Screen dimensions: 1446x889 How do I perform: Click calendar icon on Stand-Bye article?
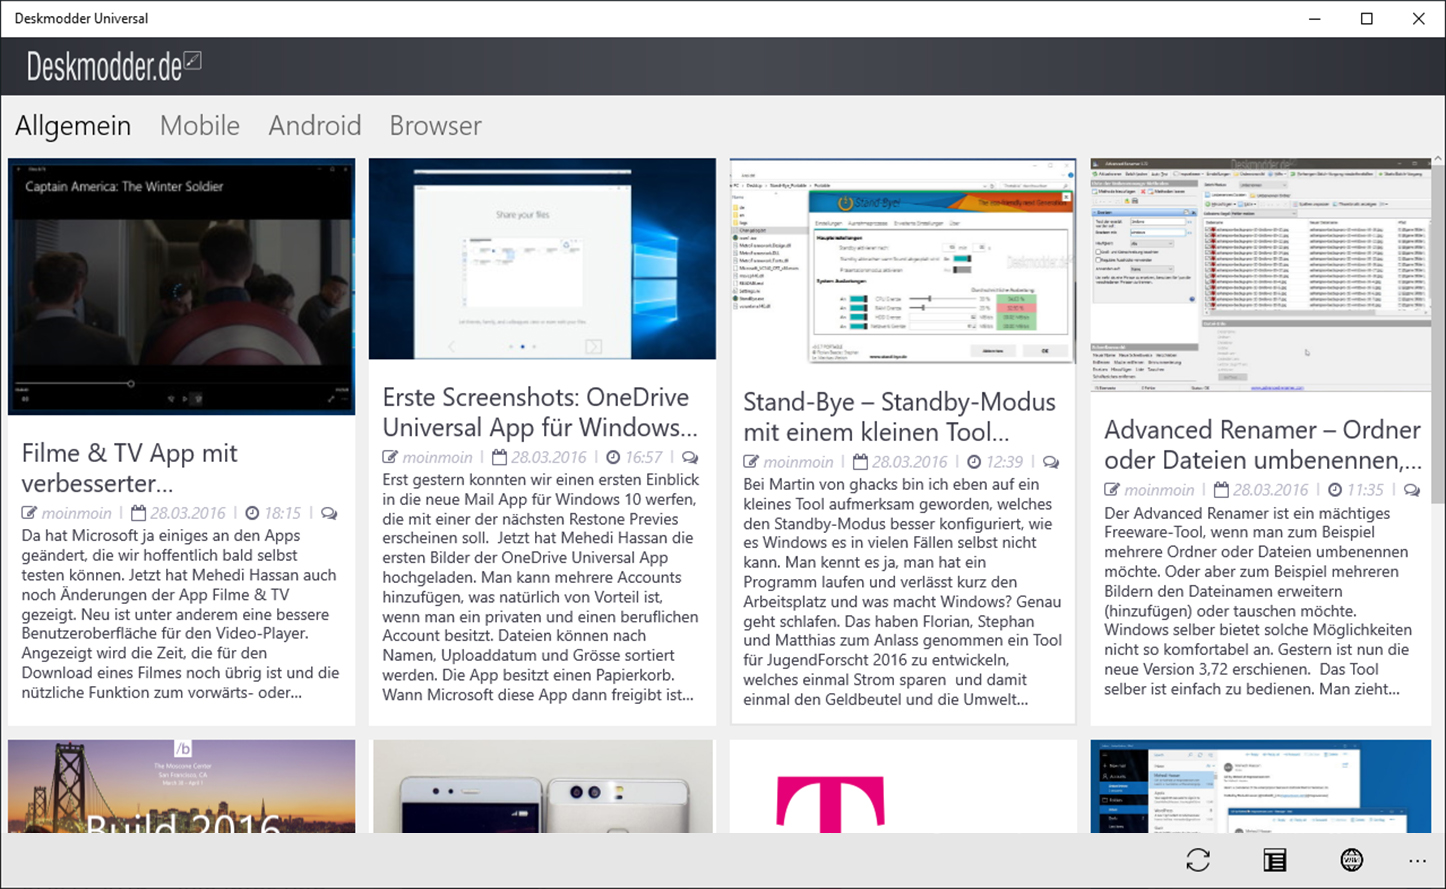pos(861,462)
